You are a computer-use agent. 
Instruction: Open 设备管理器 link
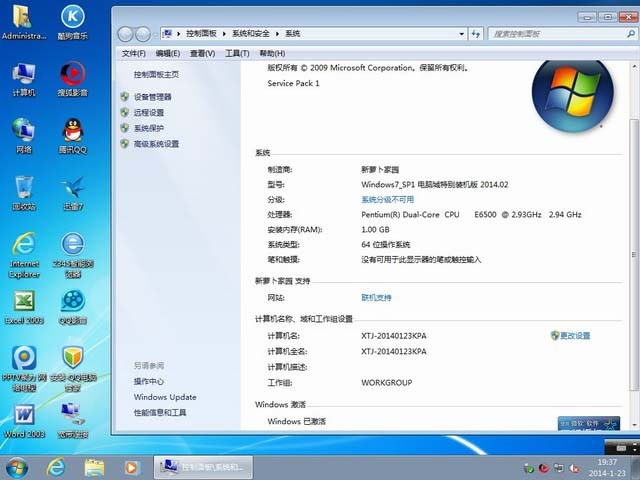pos(152,97)
